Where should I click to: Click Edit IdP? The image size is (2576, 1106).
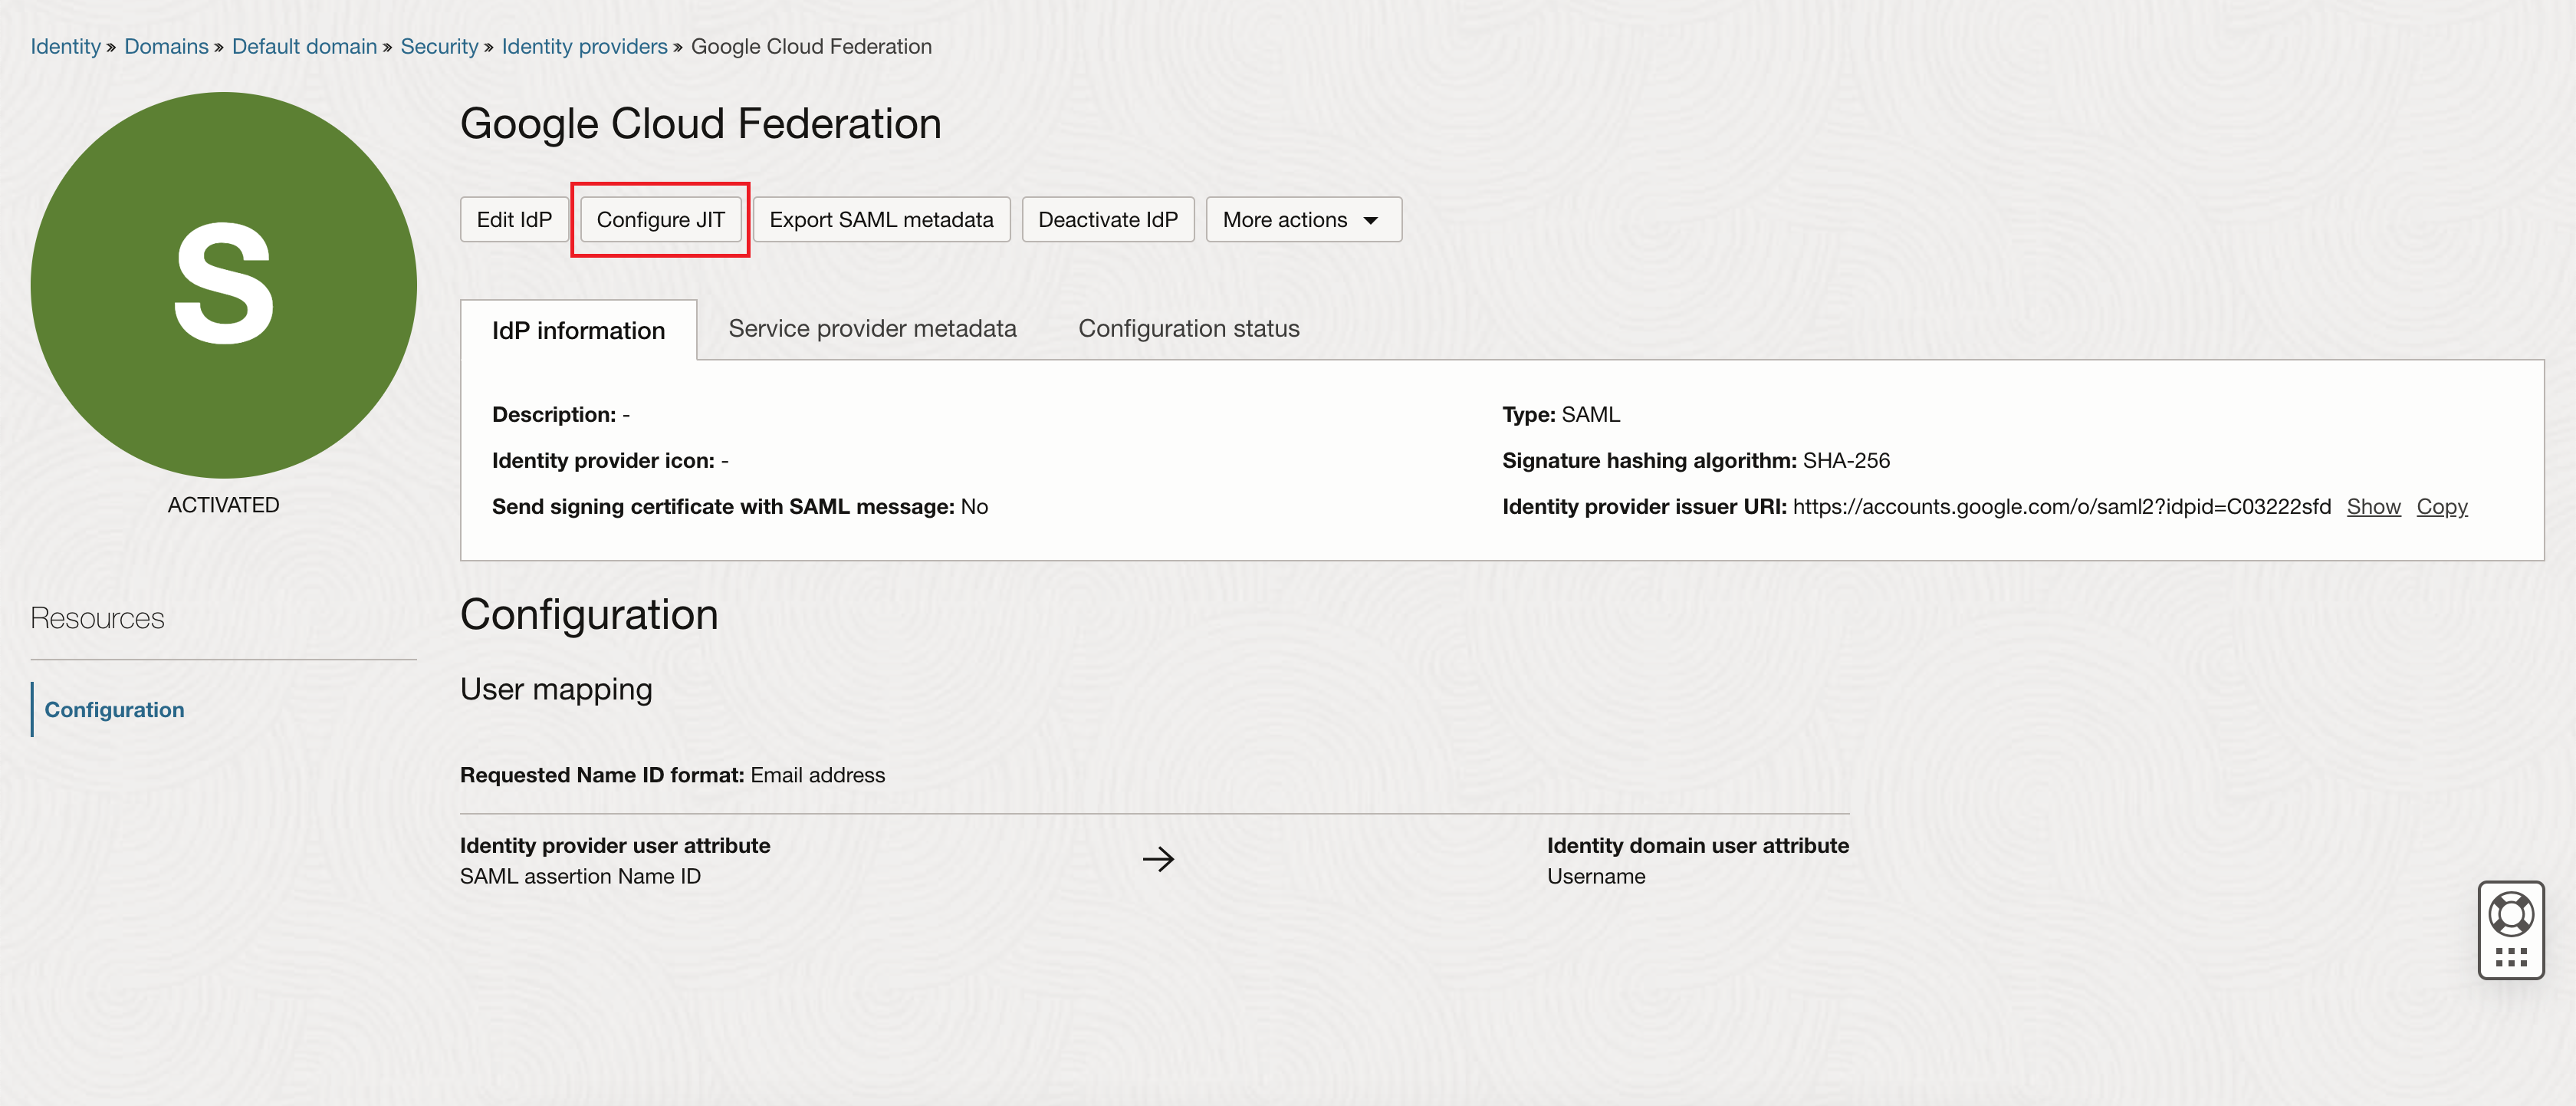513,219
